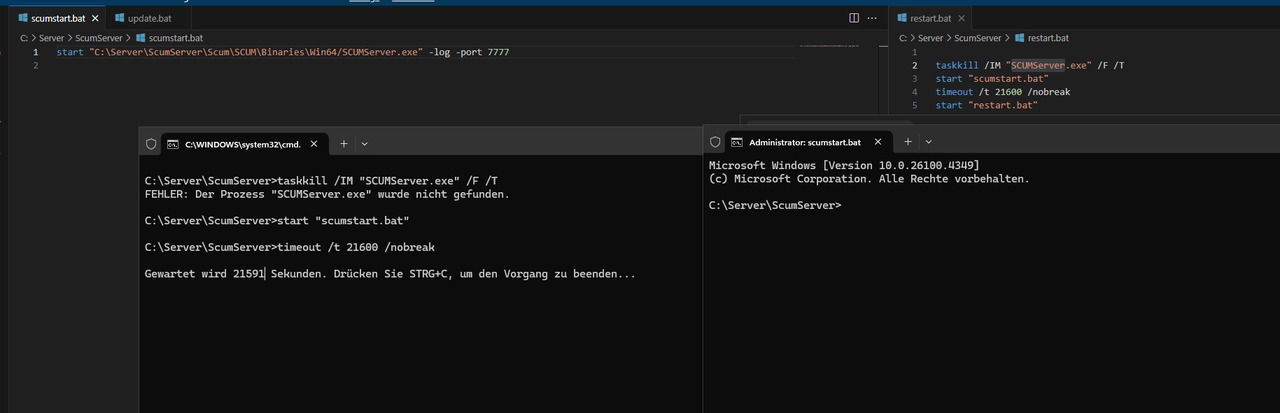The height and width of the screenshot is (413, 1280).
Task: Click shield icon in Administrator terminal window
Action: (x=715, y=142)
